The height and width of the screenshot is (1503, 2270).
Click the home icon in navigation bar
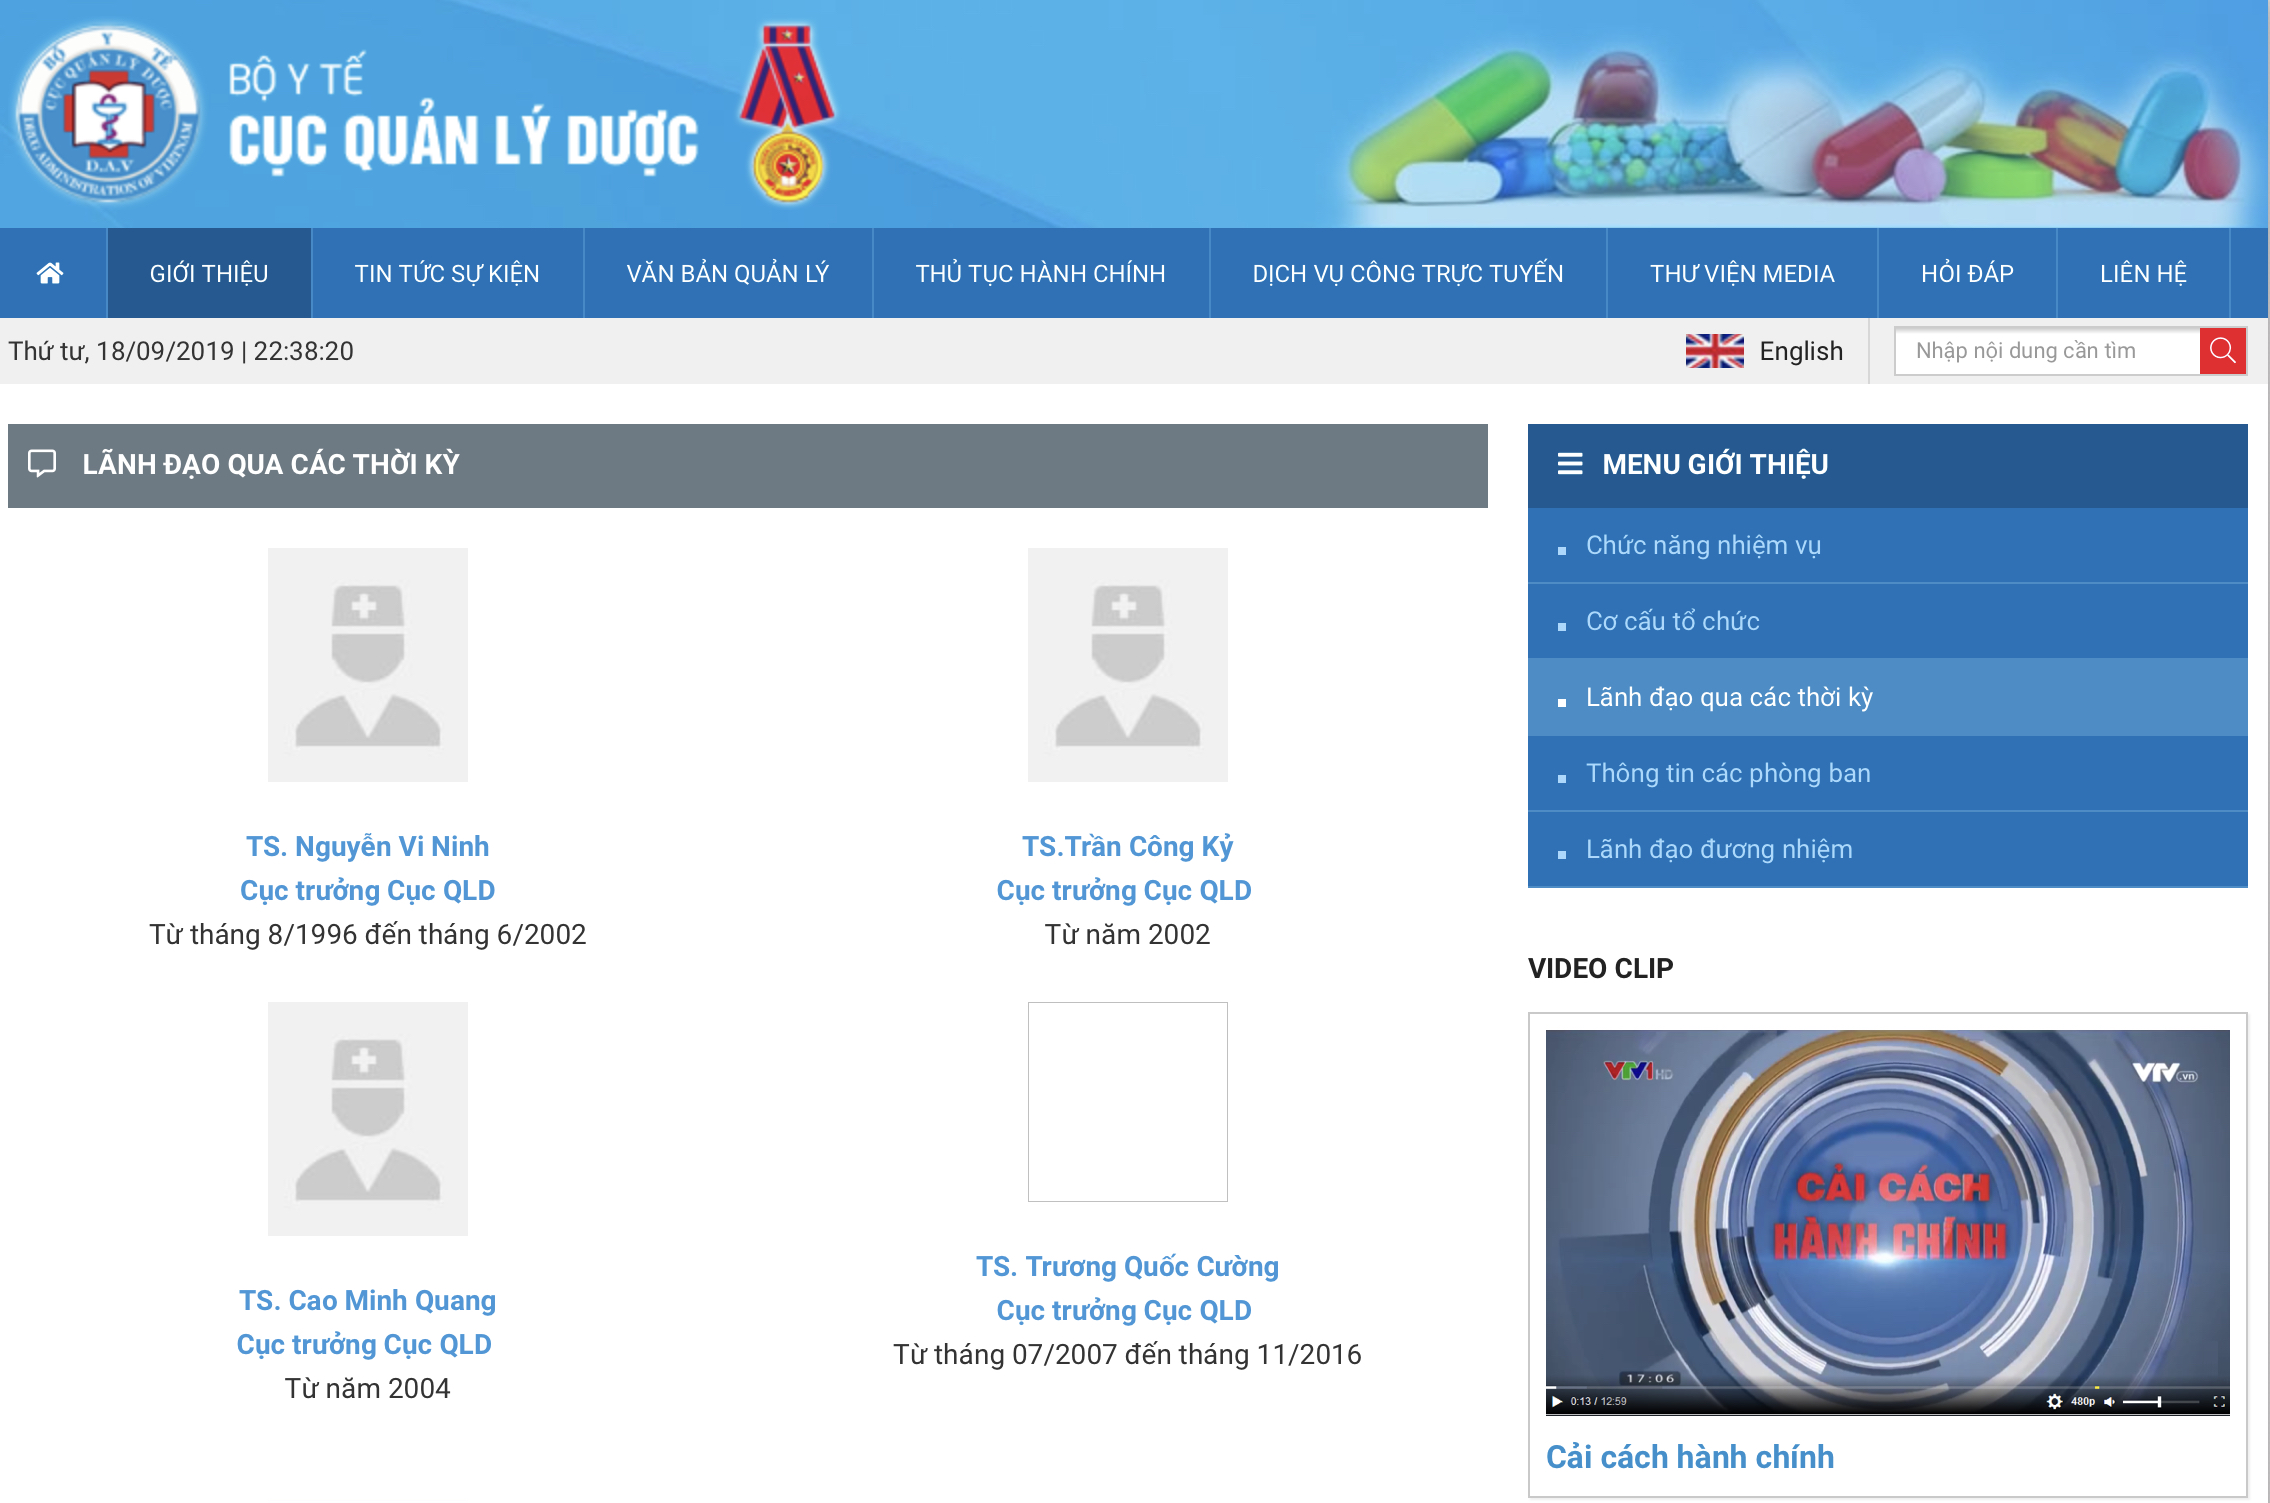(50, 273)
